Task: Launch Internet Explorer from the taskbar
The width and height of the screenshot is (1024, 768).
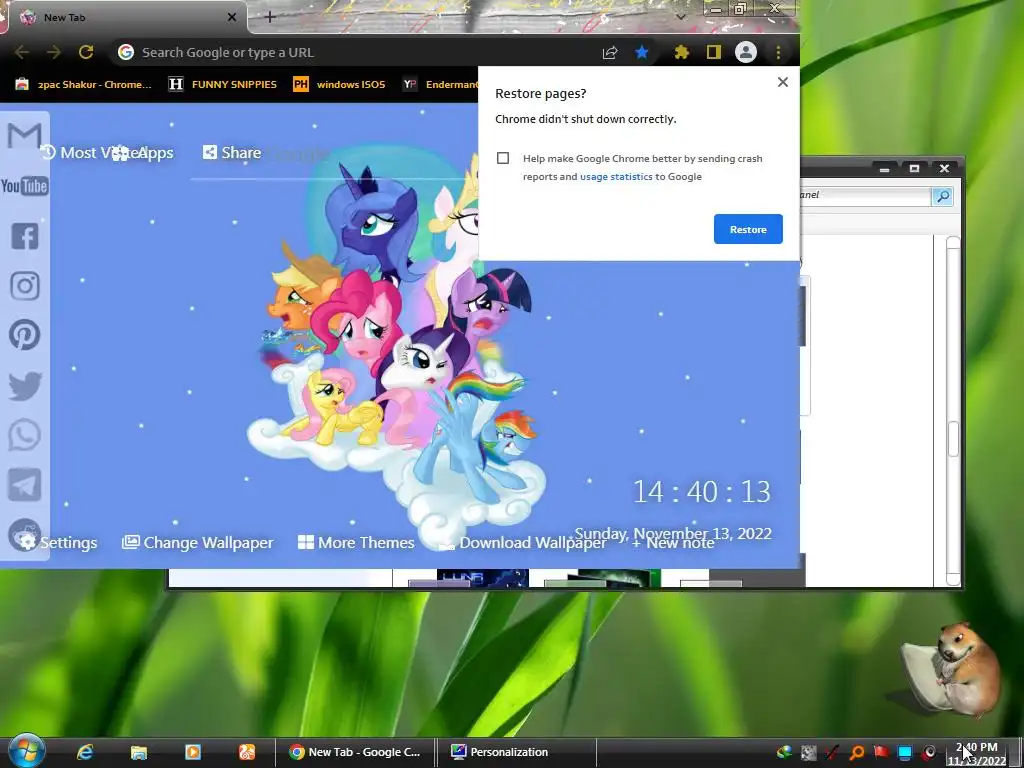Action: 85,752
